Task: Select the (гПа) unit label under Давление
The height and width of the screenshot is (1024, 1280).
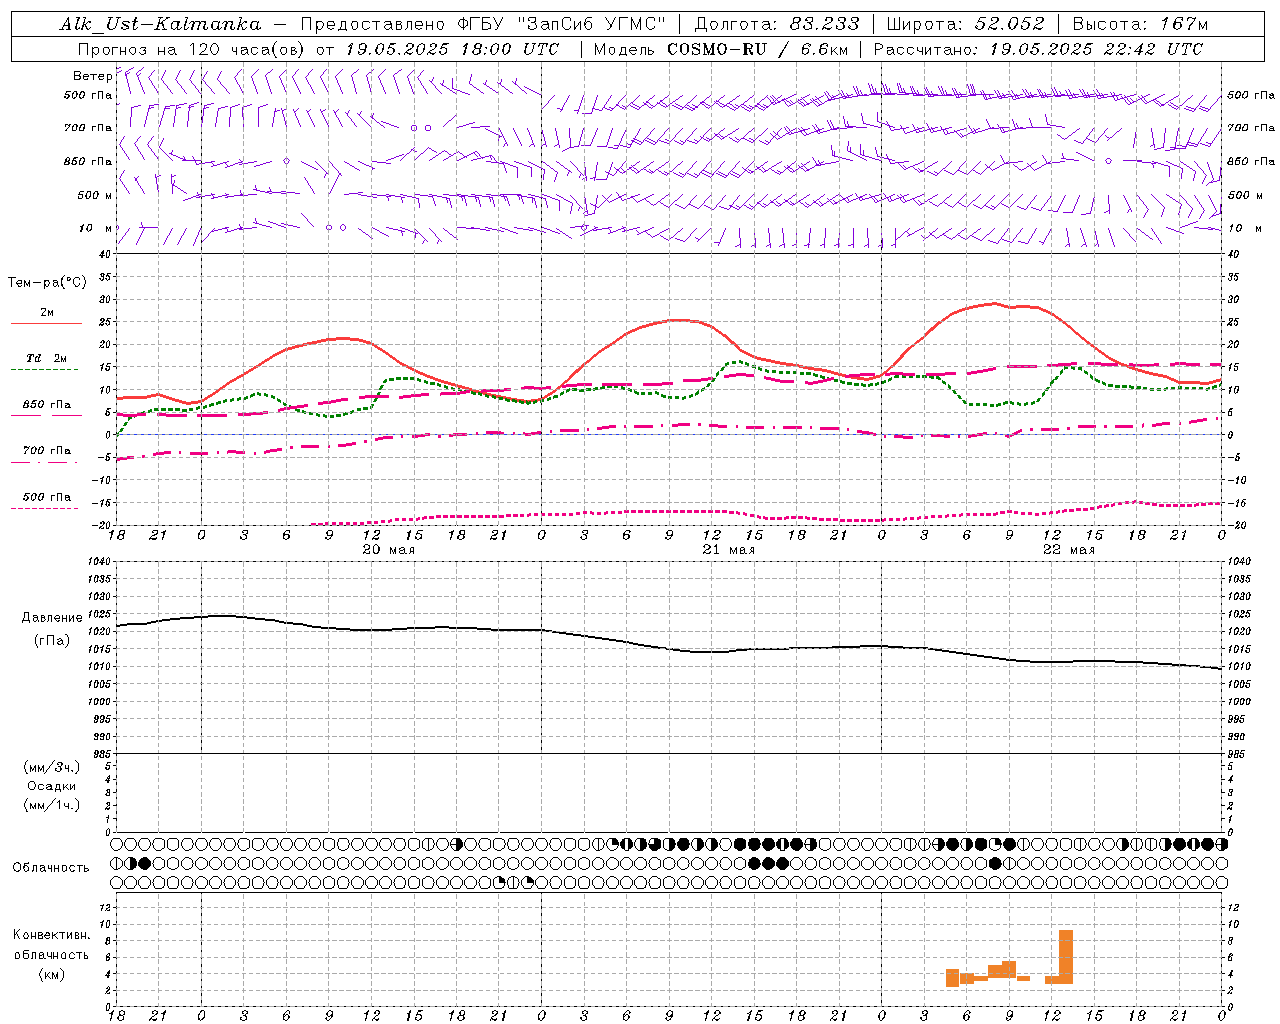Action: (x=52, y=640)
